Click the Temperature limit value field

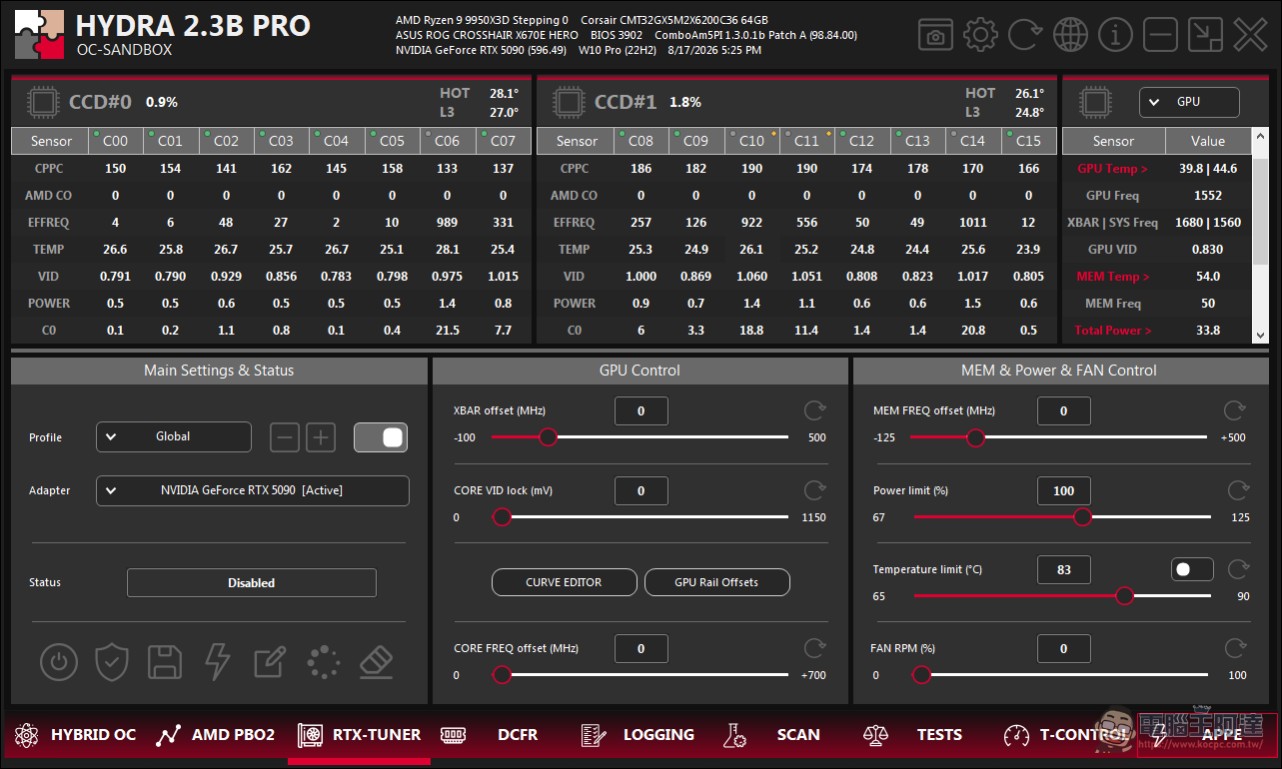(1064, 569)
